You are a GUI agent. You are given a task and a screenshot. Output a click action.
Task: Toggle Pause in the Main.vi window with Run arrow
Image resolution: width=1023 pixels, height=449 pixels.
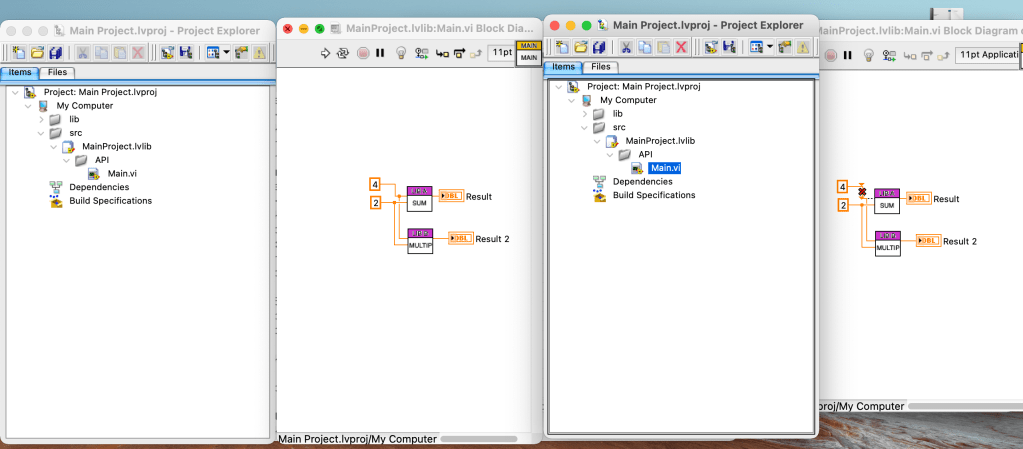tap(380, 53)
